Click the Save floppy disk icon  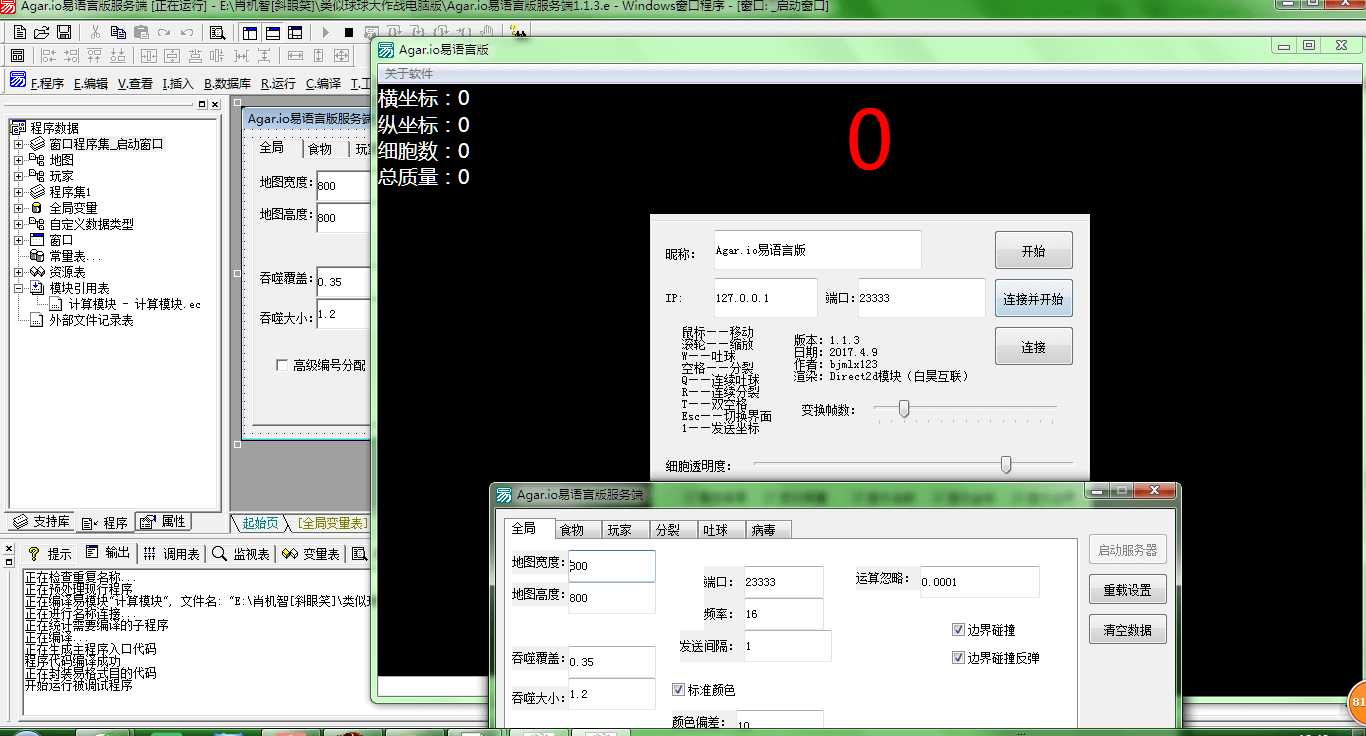[x=63, y=32]
